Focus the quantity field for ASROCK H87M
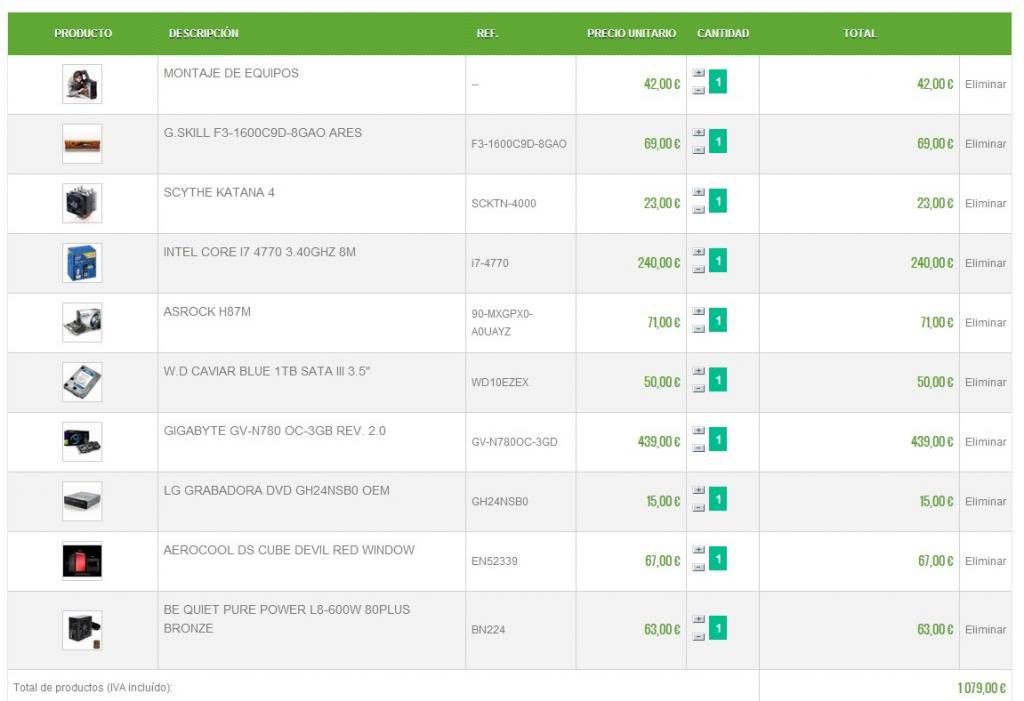This screenshot has width=1024, height=701. 718,320
